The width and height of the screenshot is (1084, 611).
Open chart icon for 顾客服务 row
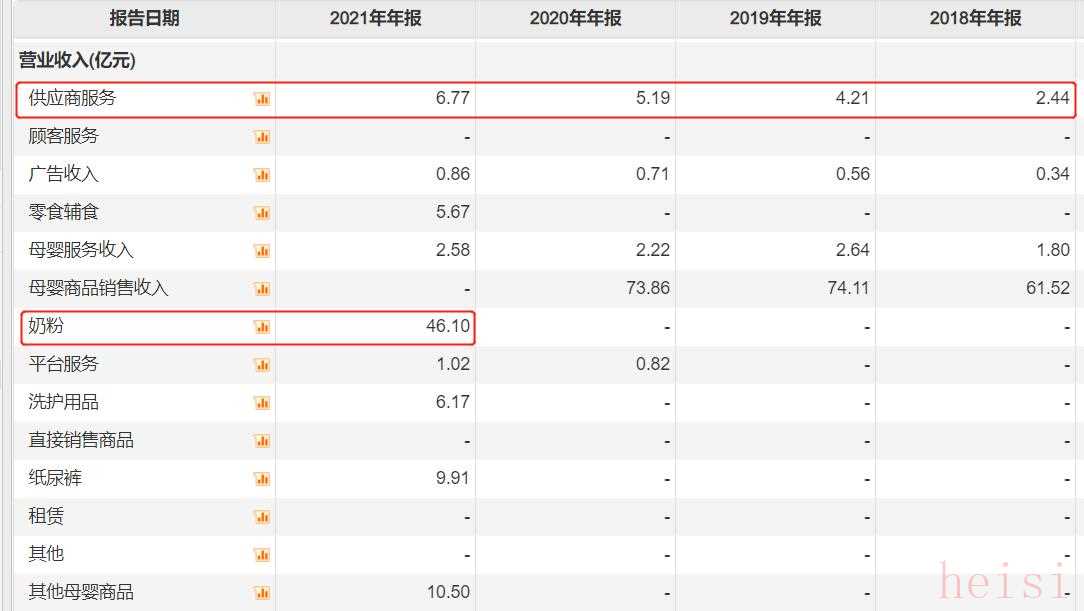click(262, 137)
